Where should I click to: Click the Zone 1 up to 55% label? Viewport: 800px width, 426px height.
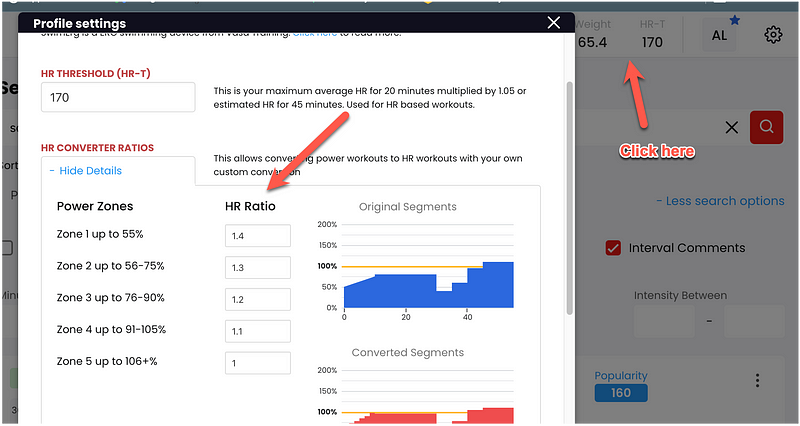[x=100, y=234]
